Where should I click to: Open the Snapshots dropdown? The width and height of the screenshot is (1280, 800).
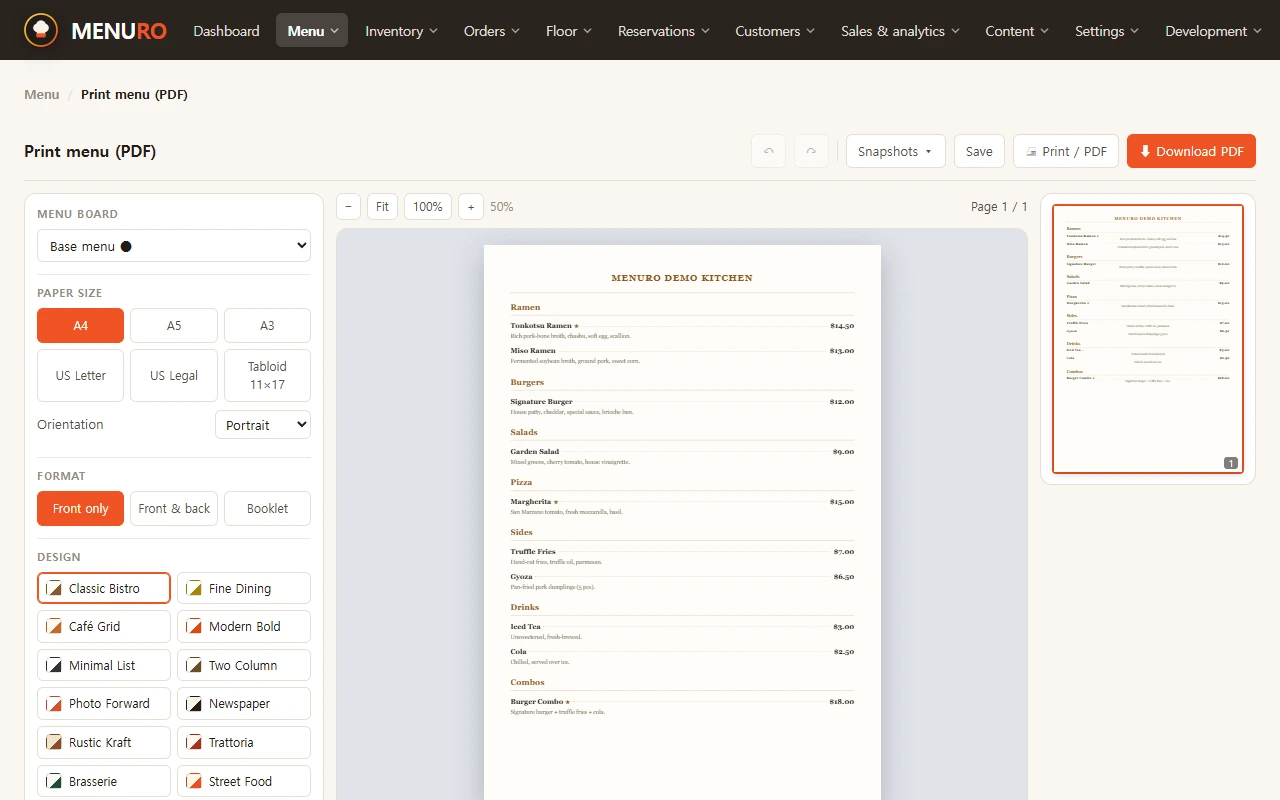(x=895, y=151)
